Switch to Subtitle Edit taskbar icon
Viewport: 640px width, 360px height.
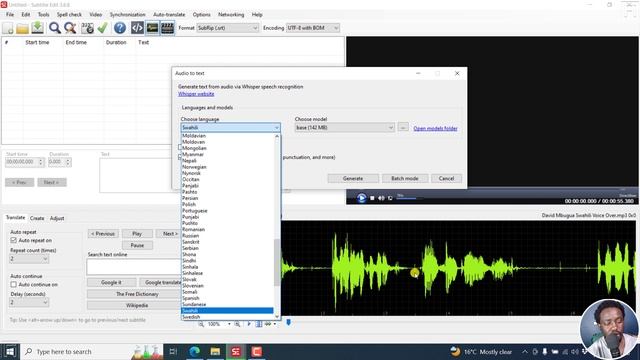click(x=236, y=351)
